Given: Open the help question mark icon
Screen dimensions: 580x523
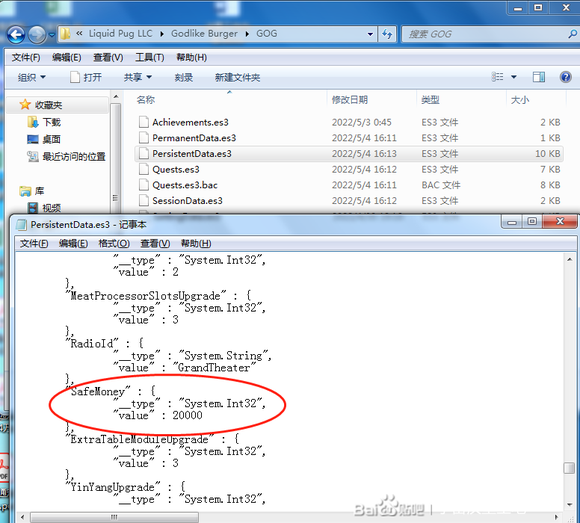Looking at the screenshot, I should click(566, 77).
